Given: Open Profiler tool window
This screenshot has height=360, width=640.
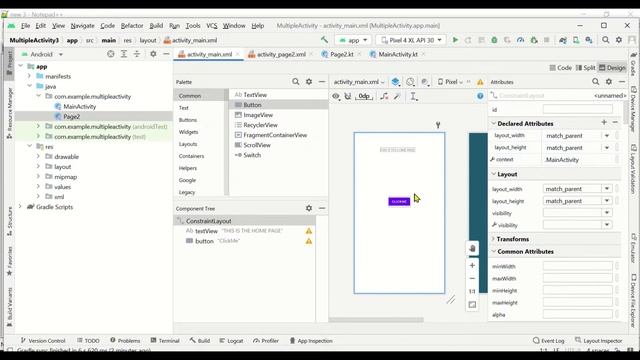Looking at the screenshot, I should [x=266, y=340].
